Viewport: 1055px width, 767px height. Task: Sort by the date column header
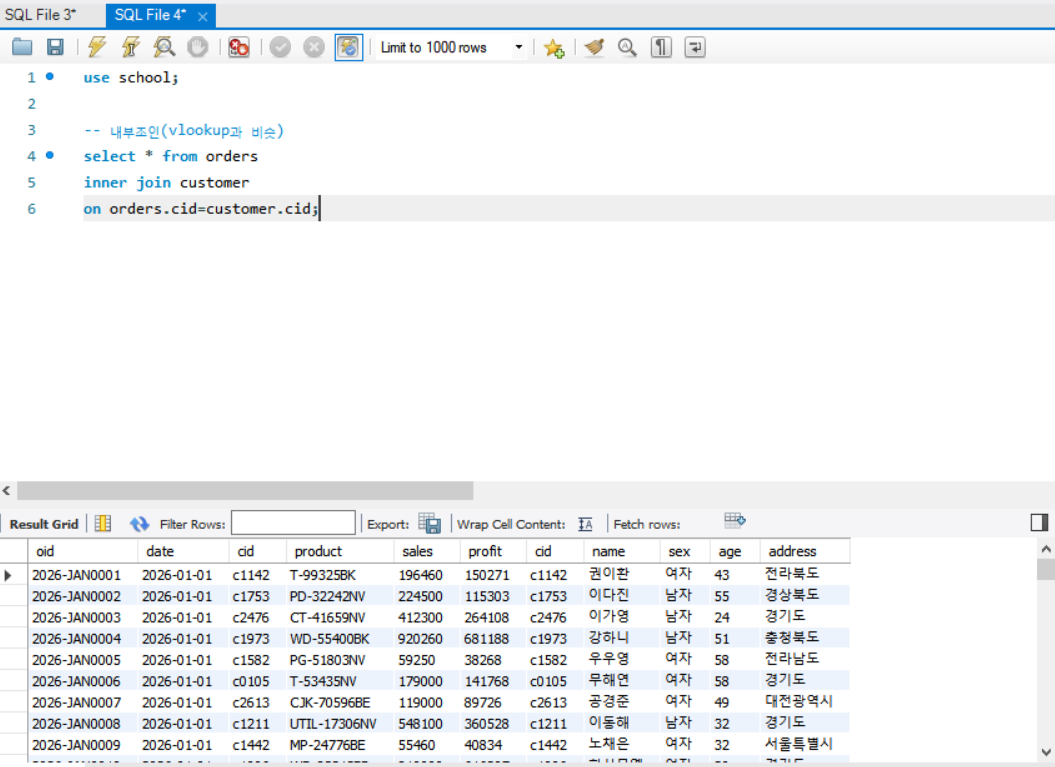[x=183, y=551]
